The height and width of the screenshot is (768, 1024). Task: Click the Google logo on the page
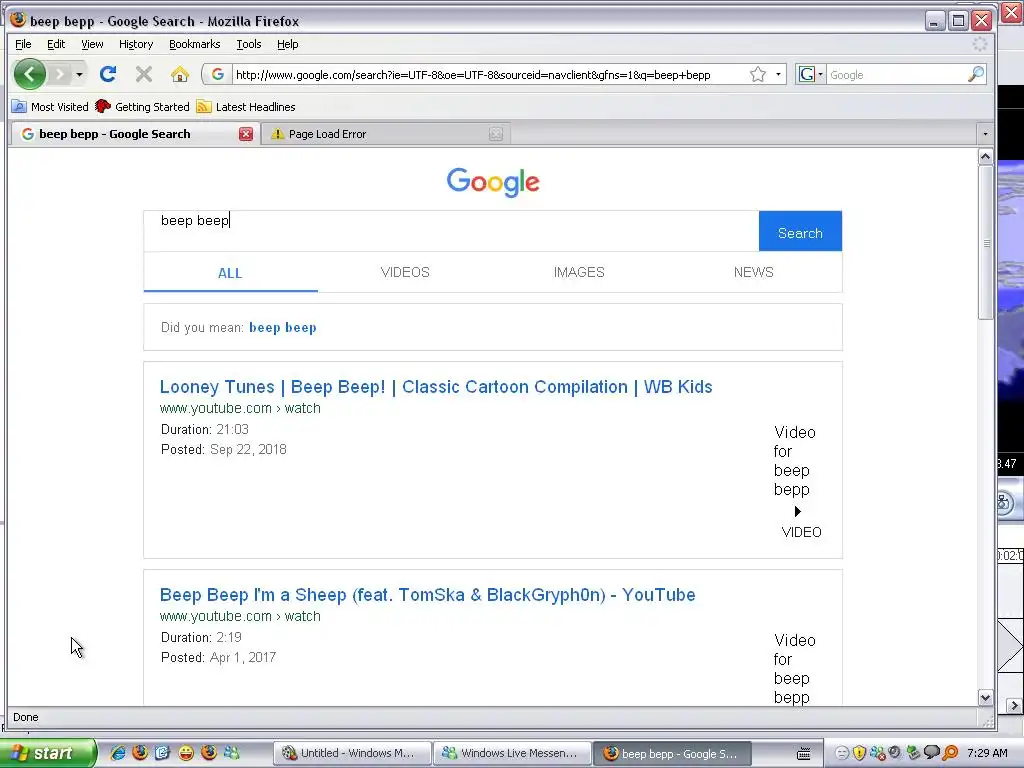493,182
